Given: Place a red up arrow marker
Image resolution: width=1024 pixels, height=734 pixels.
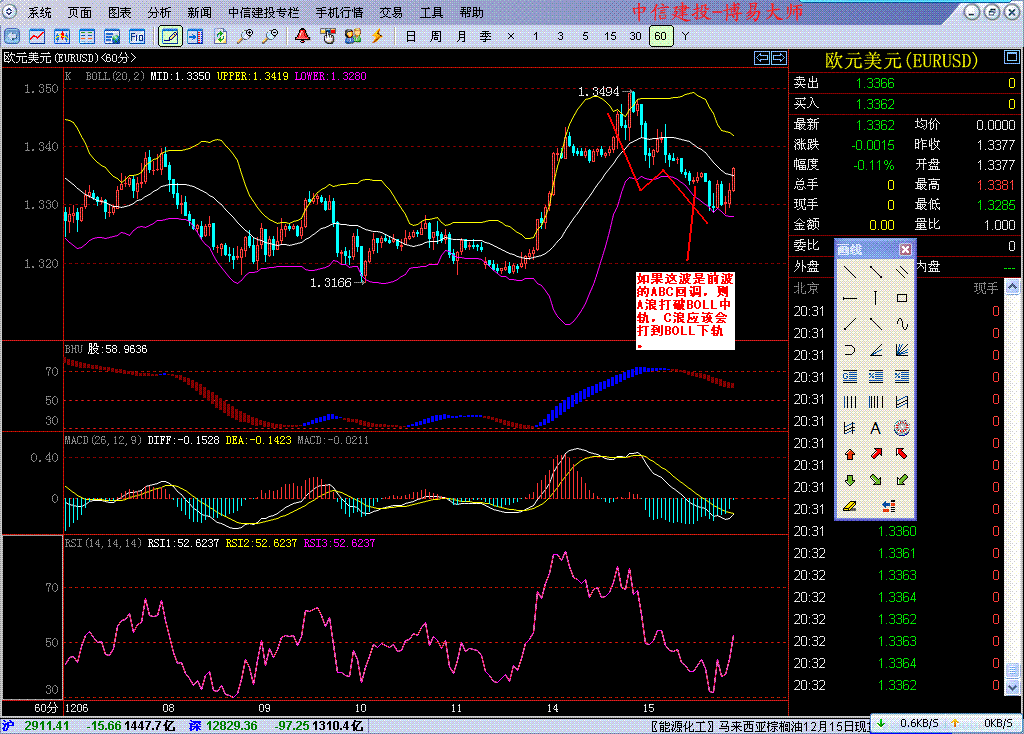Looking at the screenshot, I should pos(850,454).
